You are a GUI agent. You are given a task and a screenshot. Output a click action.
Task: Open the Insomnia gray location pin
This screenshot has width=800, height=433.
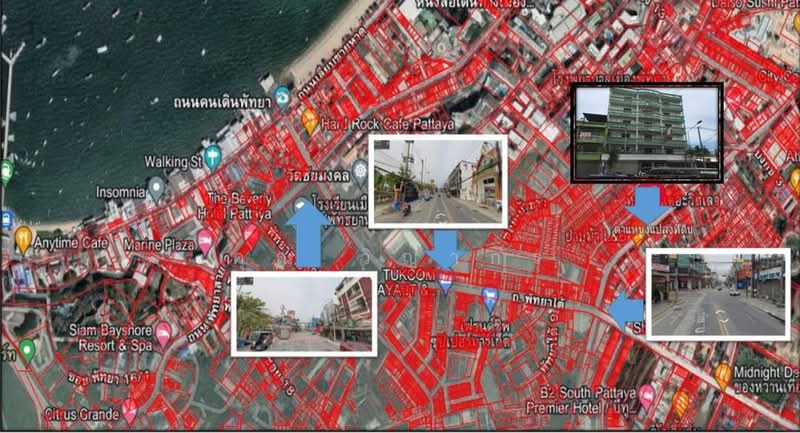156,188
